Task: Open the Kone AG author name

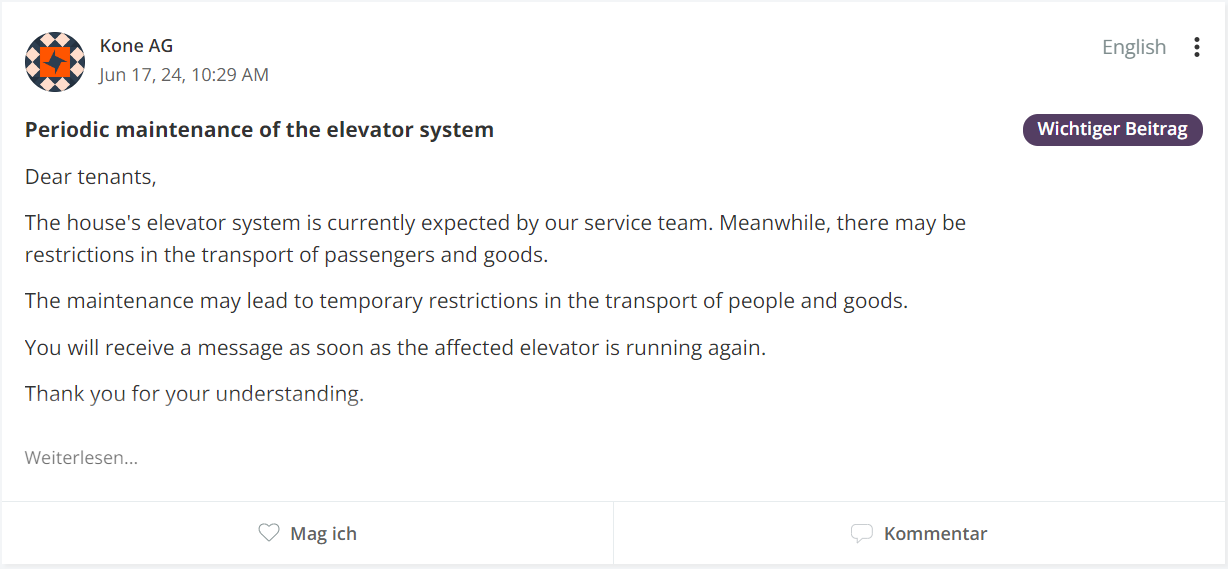Action: tap(137, 46)
